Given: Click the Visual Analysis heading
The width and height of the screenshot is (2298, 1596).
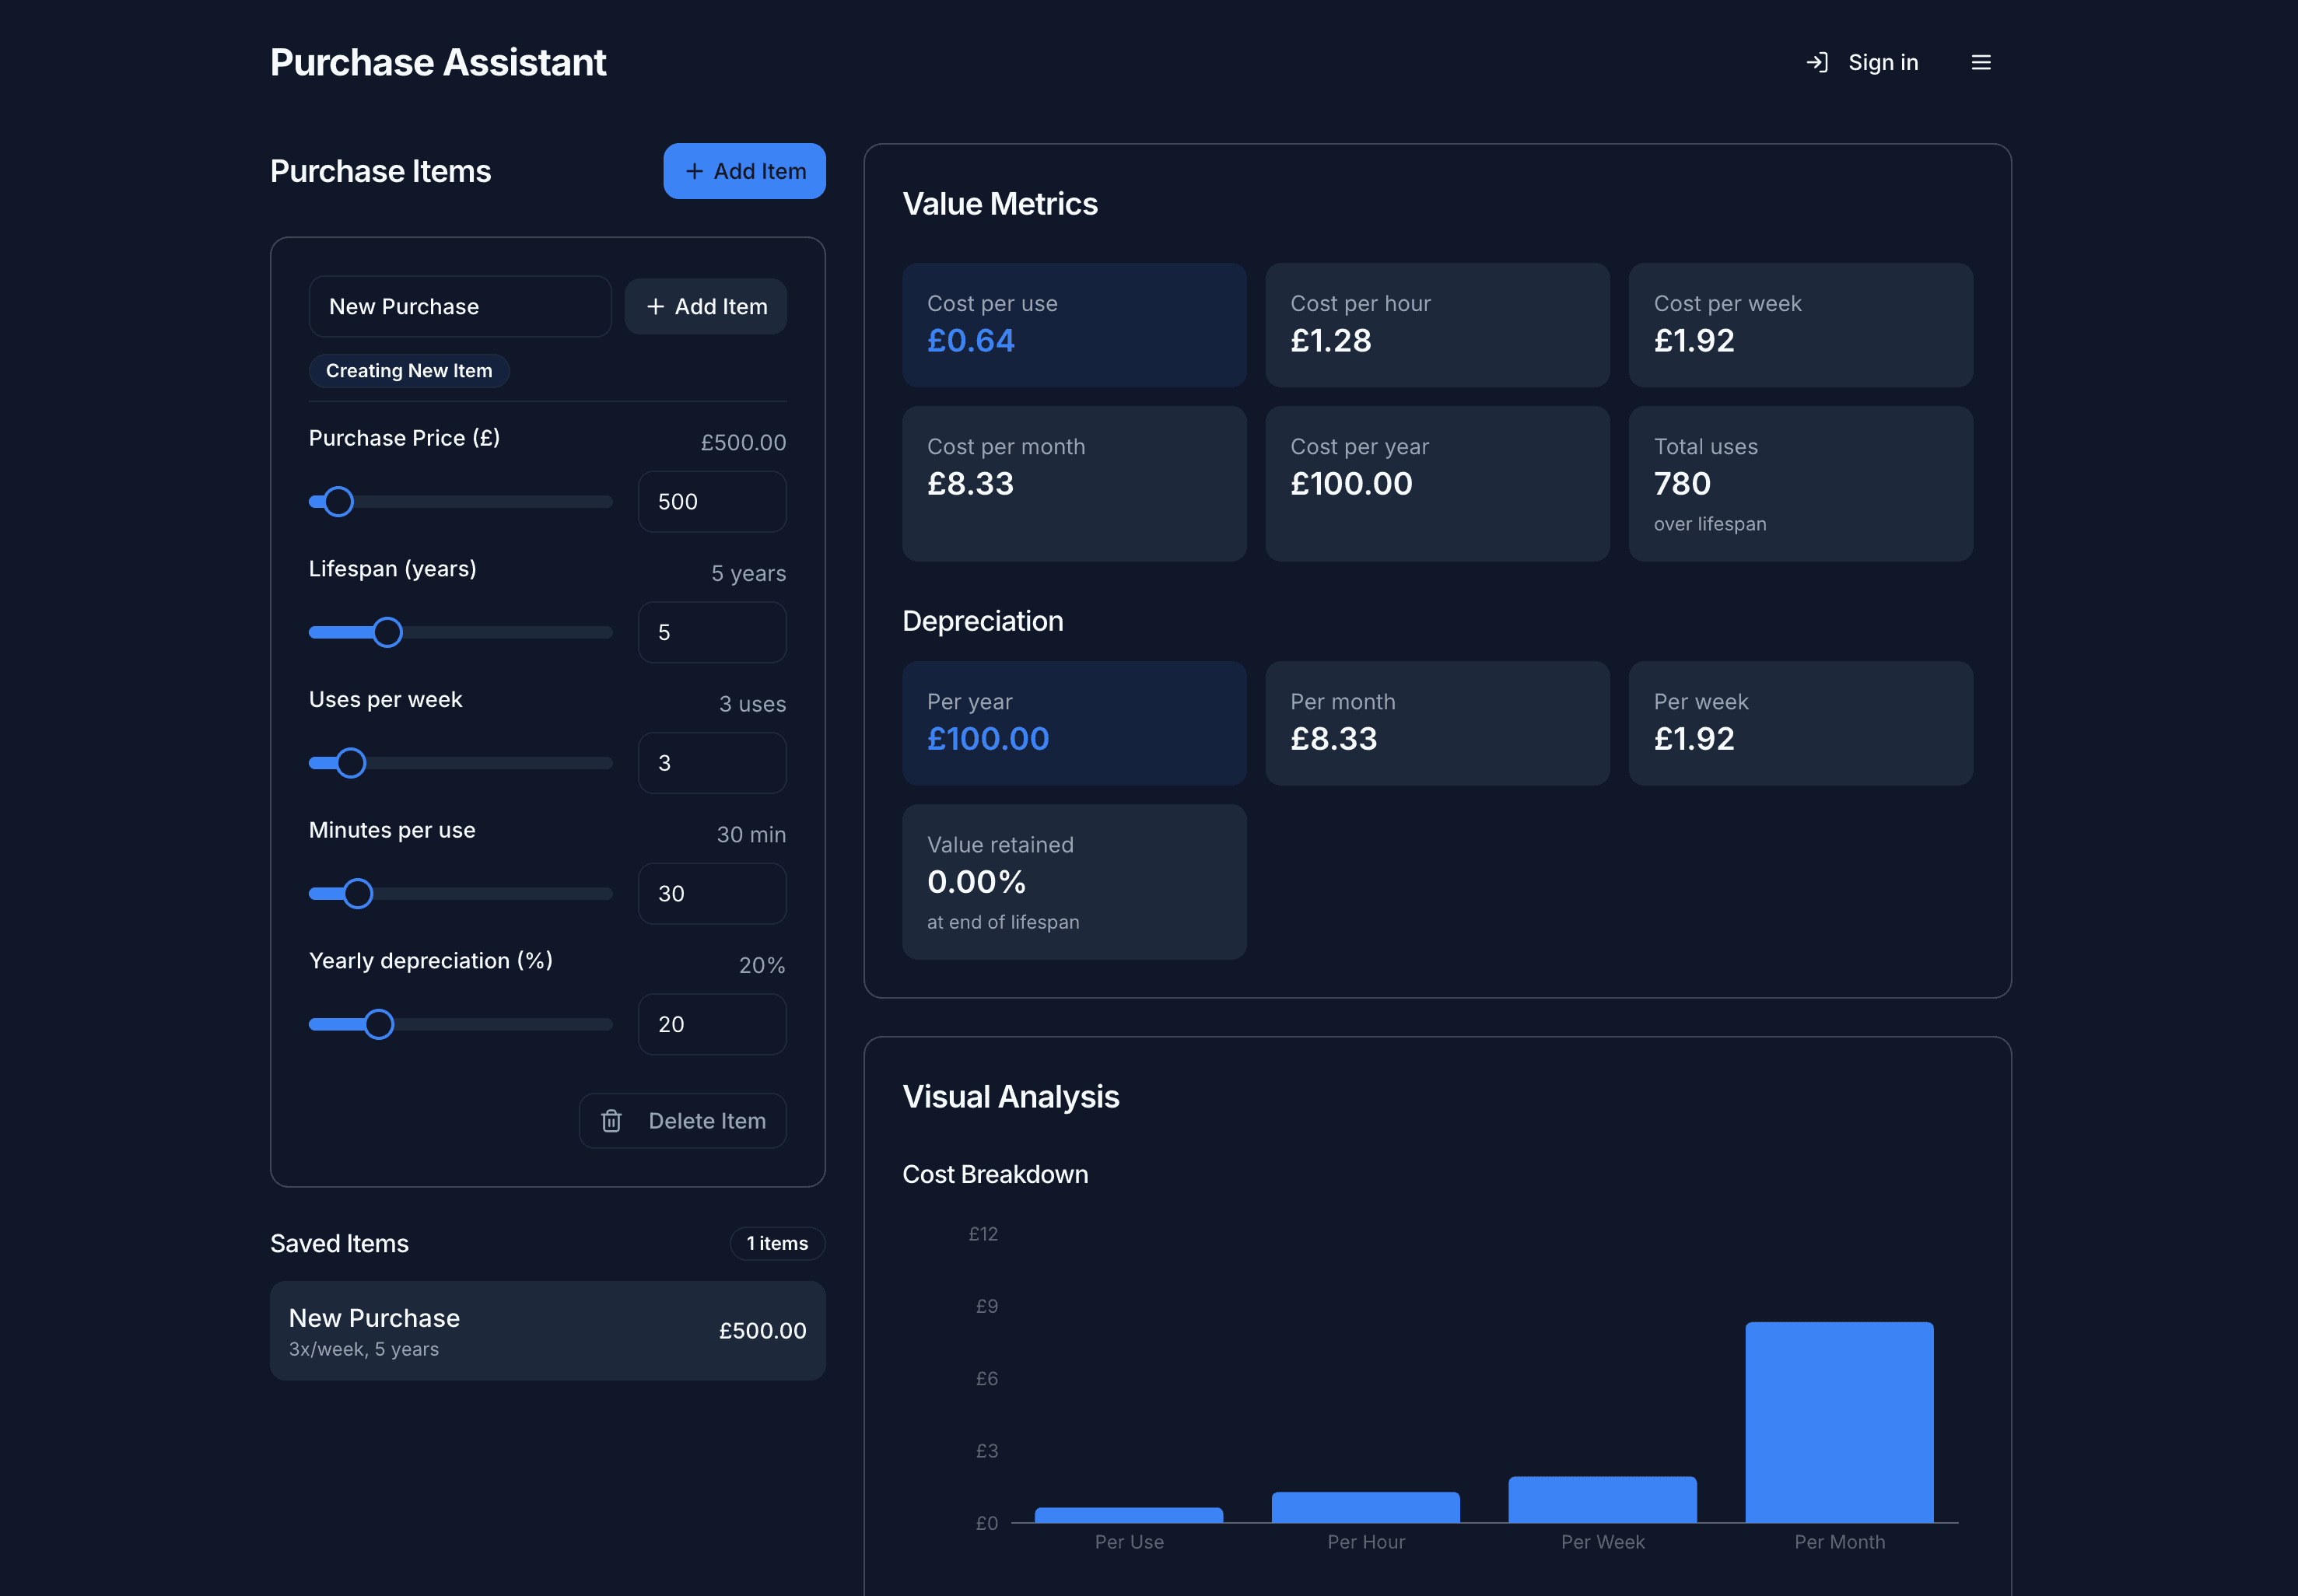Looking at the screenshot, I should click(x=1011, y=1097).
